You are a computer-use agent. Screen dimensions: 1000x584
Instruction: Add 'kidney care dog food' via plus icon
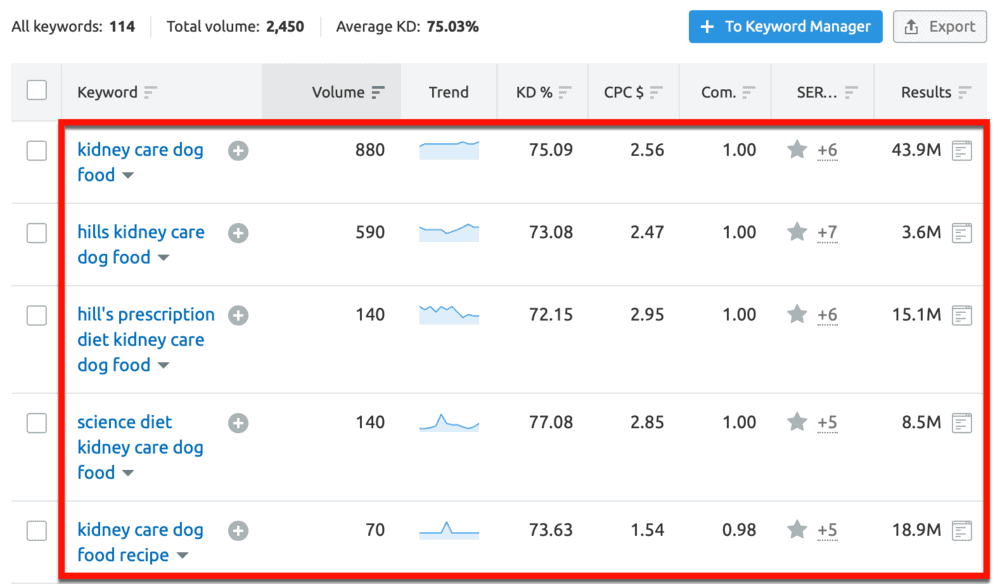(238, 150)
